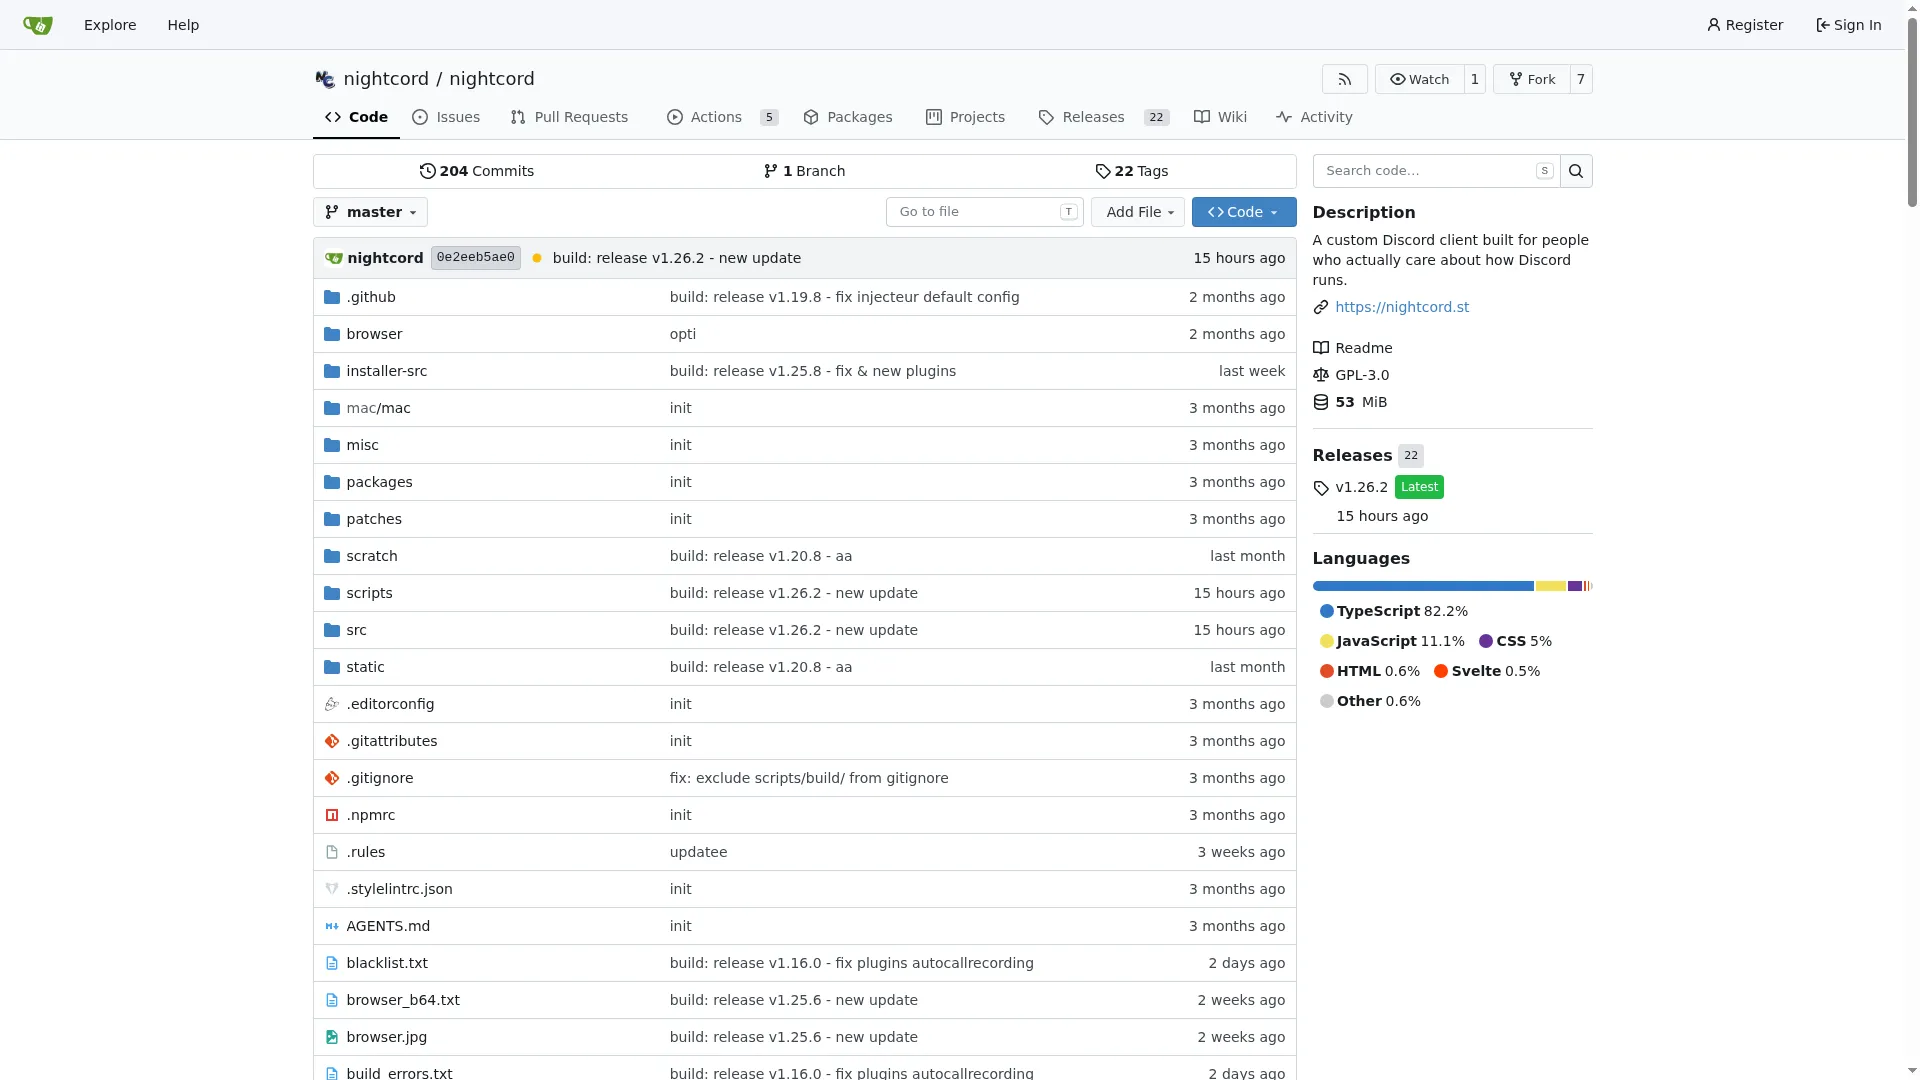Open the RSS feed icon button

pyautogui.click(x=1345, y=79)
